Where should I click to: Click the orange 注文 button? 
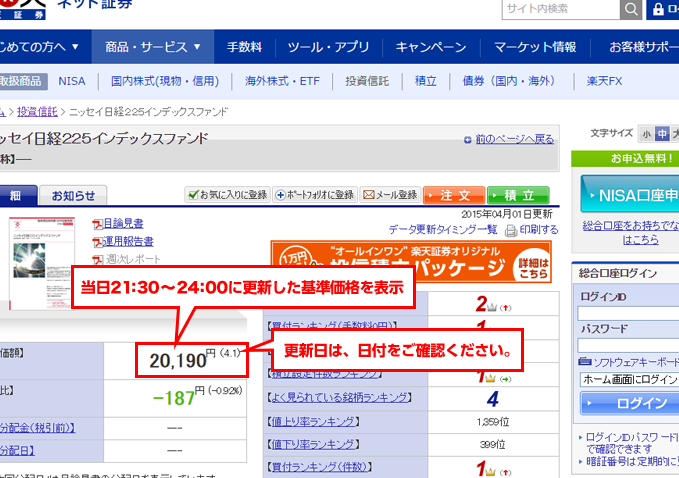tap(454, 195)
